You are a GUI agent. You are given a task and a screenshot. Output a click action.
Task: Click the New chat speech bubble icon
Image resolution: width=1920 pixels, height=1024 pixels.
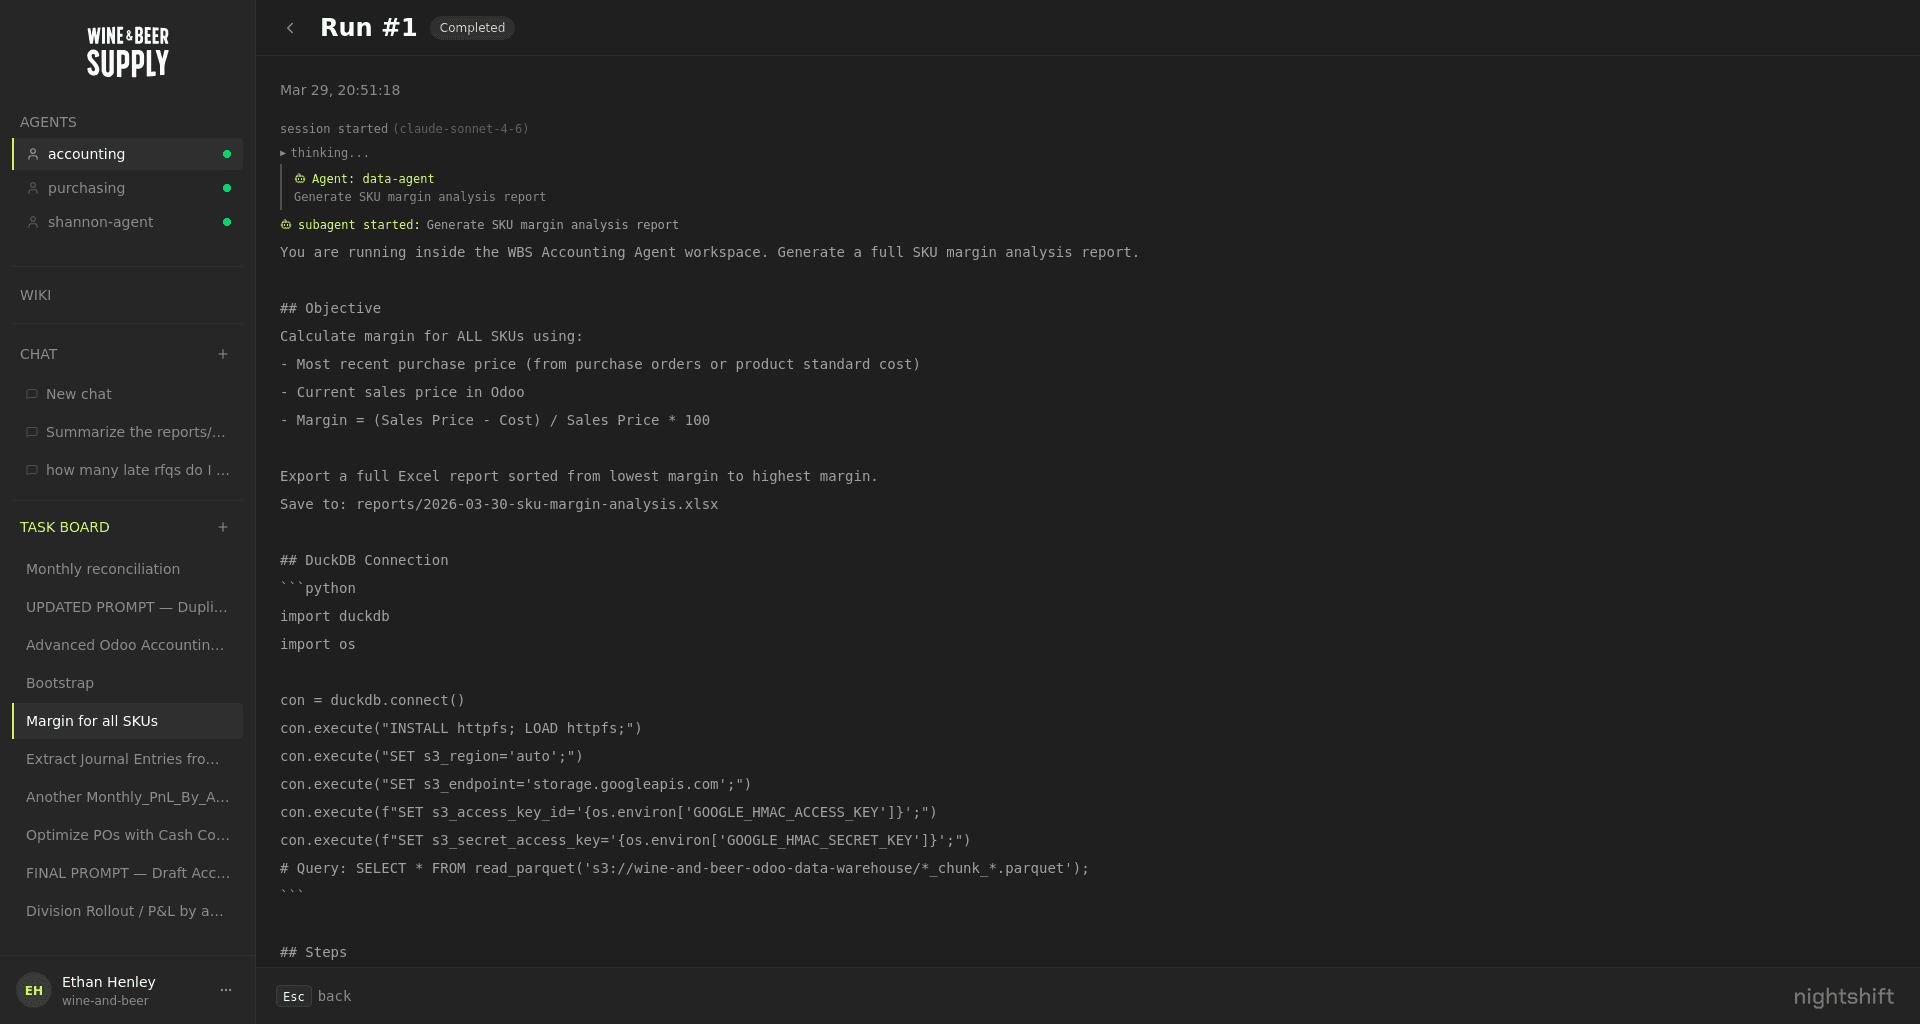(x=32, y=394)
